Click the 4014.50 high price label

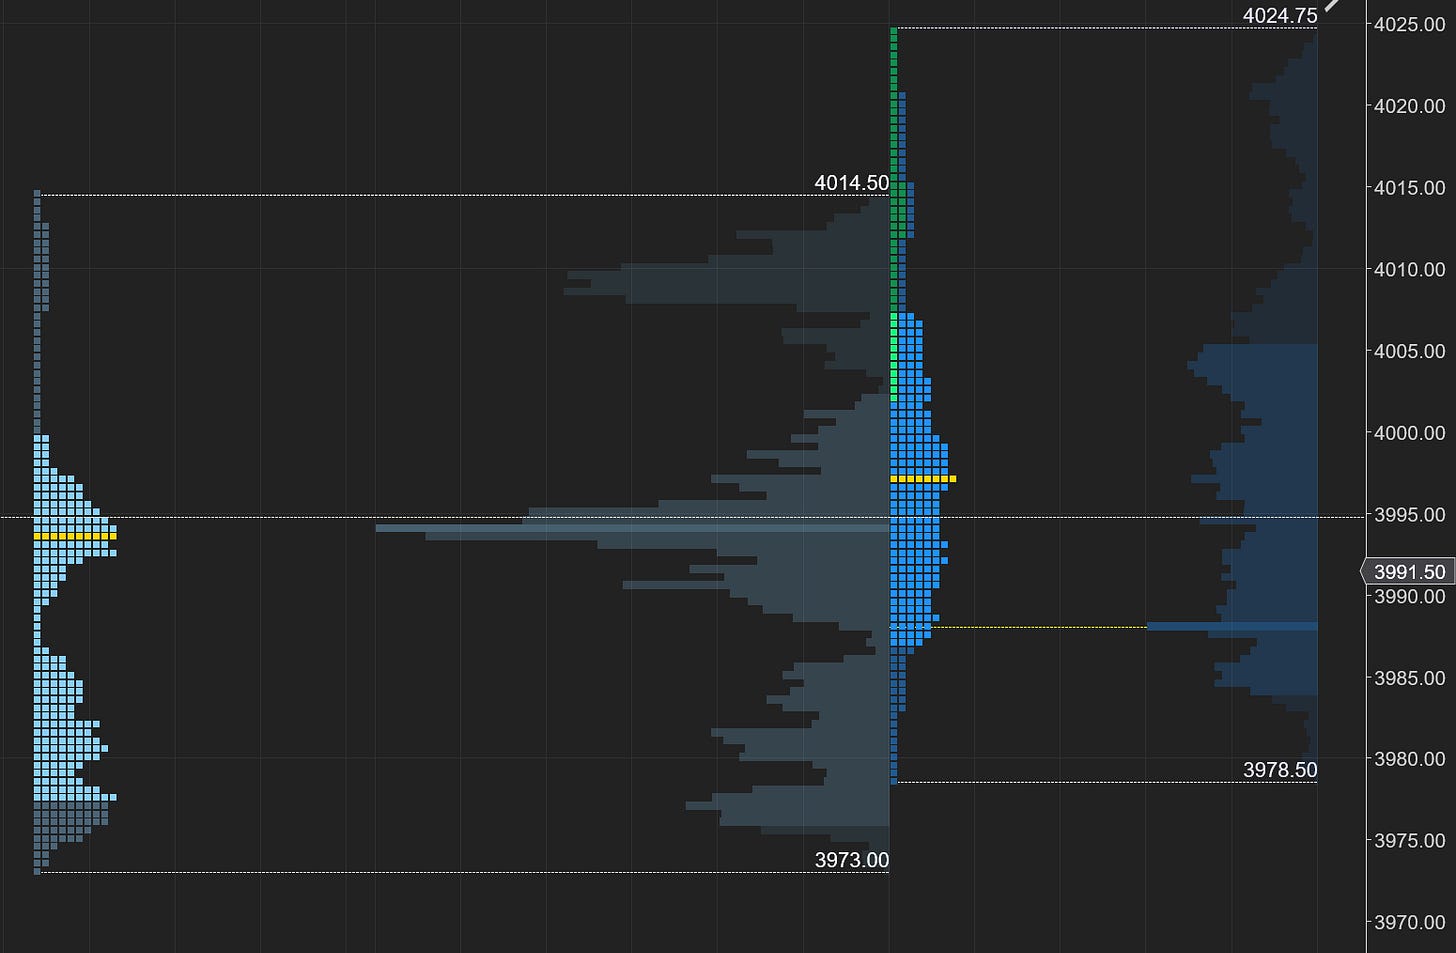(852, 183)
